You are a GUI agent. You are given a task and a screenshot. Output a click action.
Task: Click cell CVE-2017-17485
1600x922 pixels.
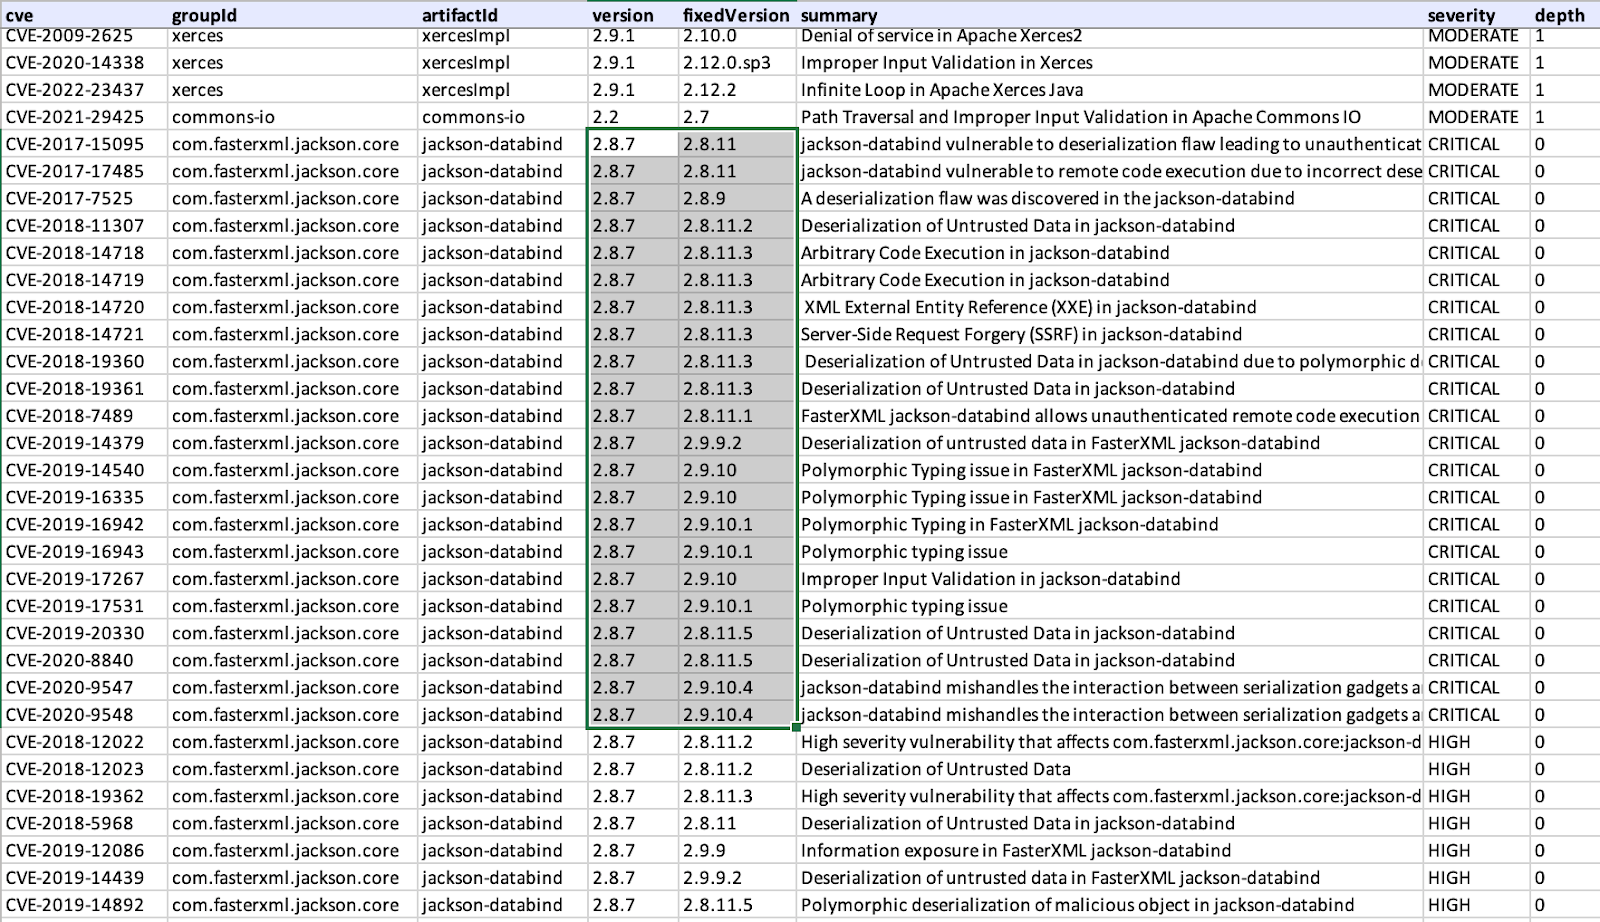pos(84,171)
